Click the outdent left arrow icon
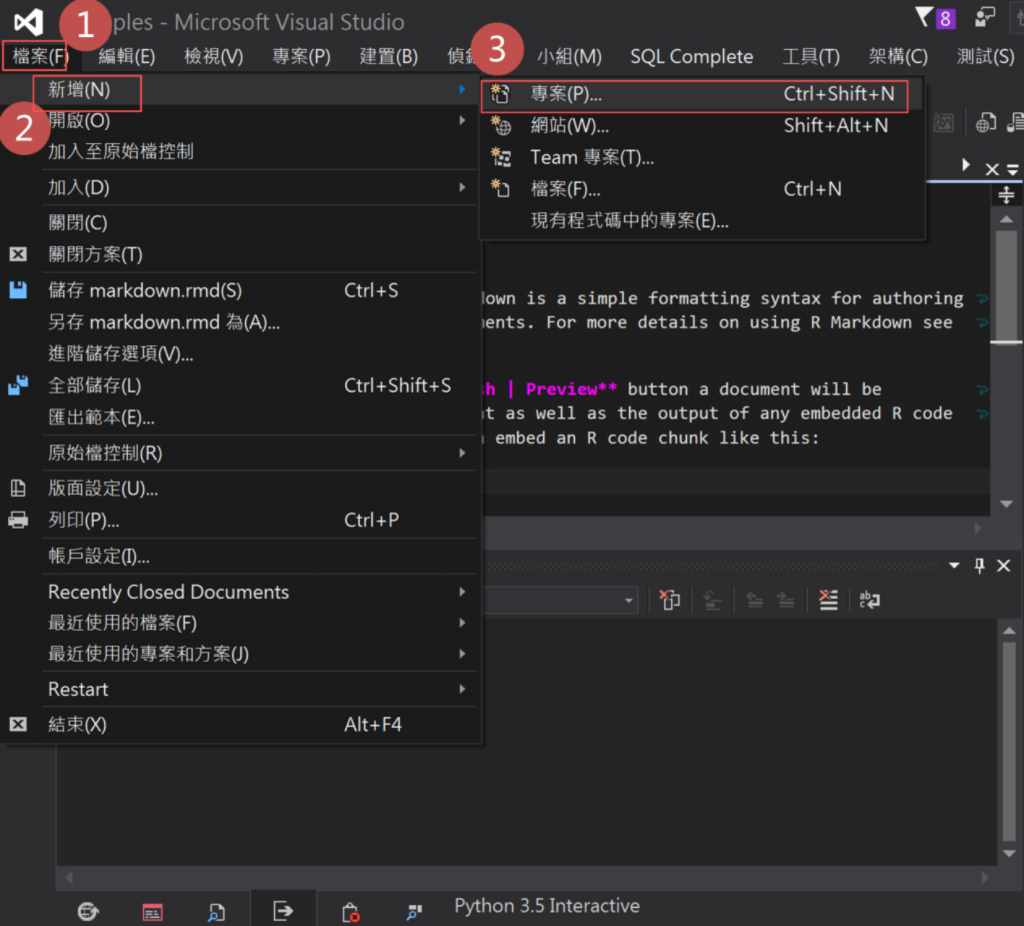The image size is (1024, 926). point(755,599)
